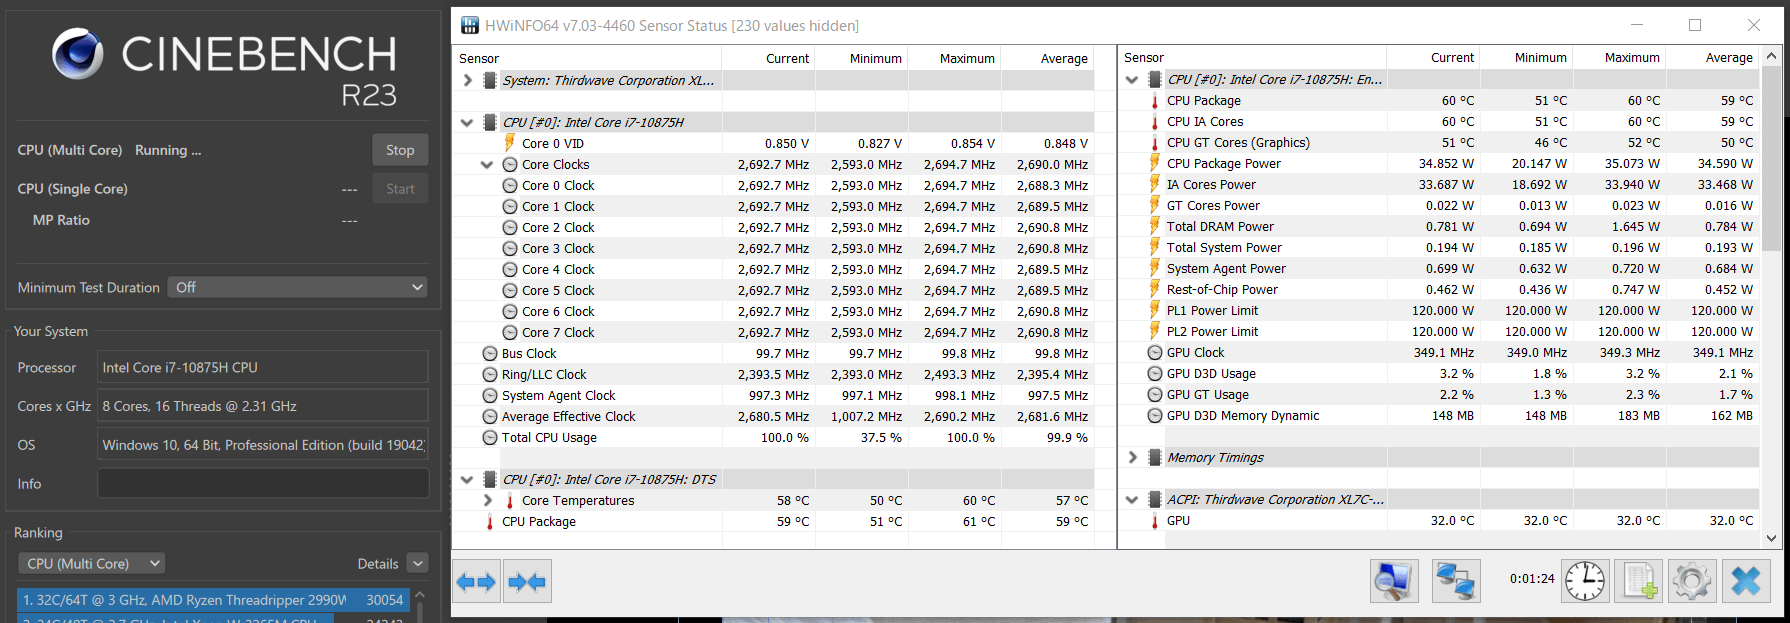Click the 0:01:24 elapsed time readout
Image resolution: width=1790 pixels, height=623 pixels.
point(1532,578)
